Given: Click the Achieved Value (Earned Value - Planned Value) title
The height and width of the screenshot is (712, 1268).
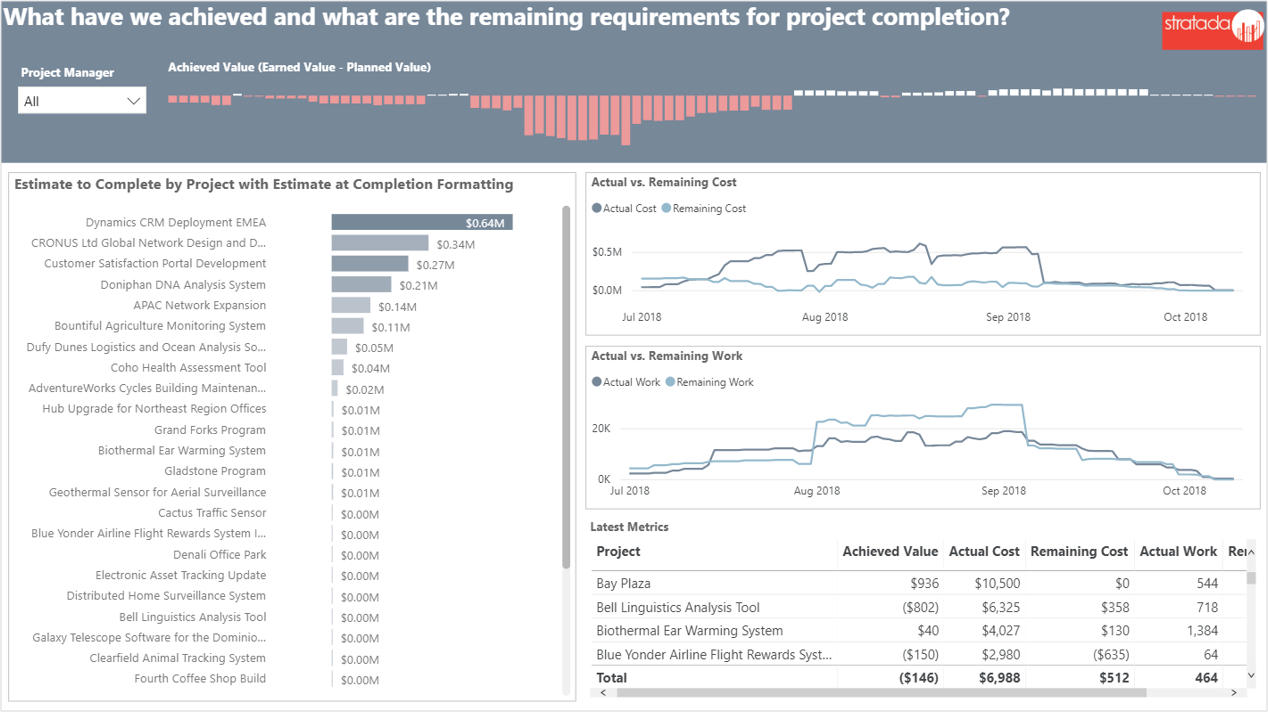Looking at the screenshot, I should [300, 67].
